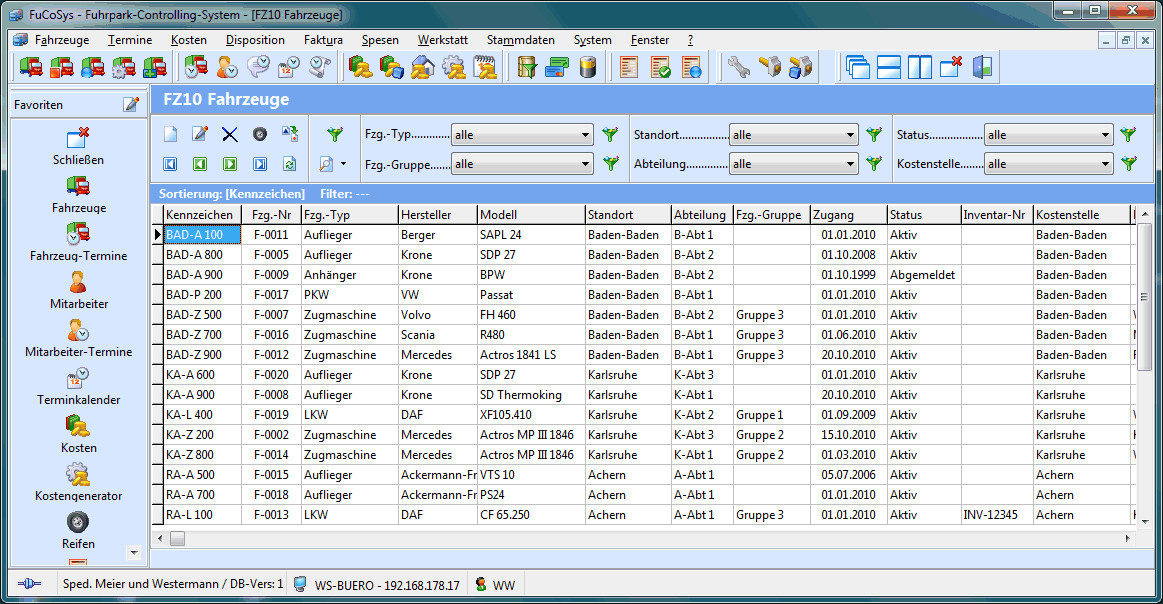Edit favorites using the pencil icon
1163x604 pixels.
(131, 104)
